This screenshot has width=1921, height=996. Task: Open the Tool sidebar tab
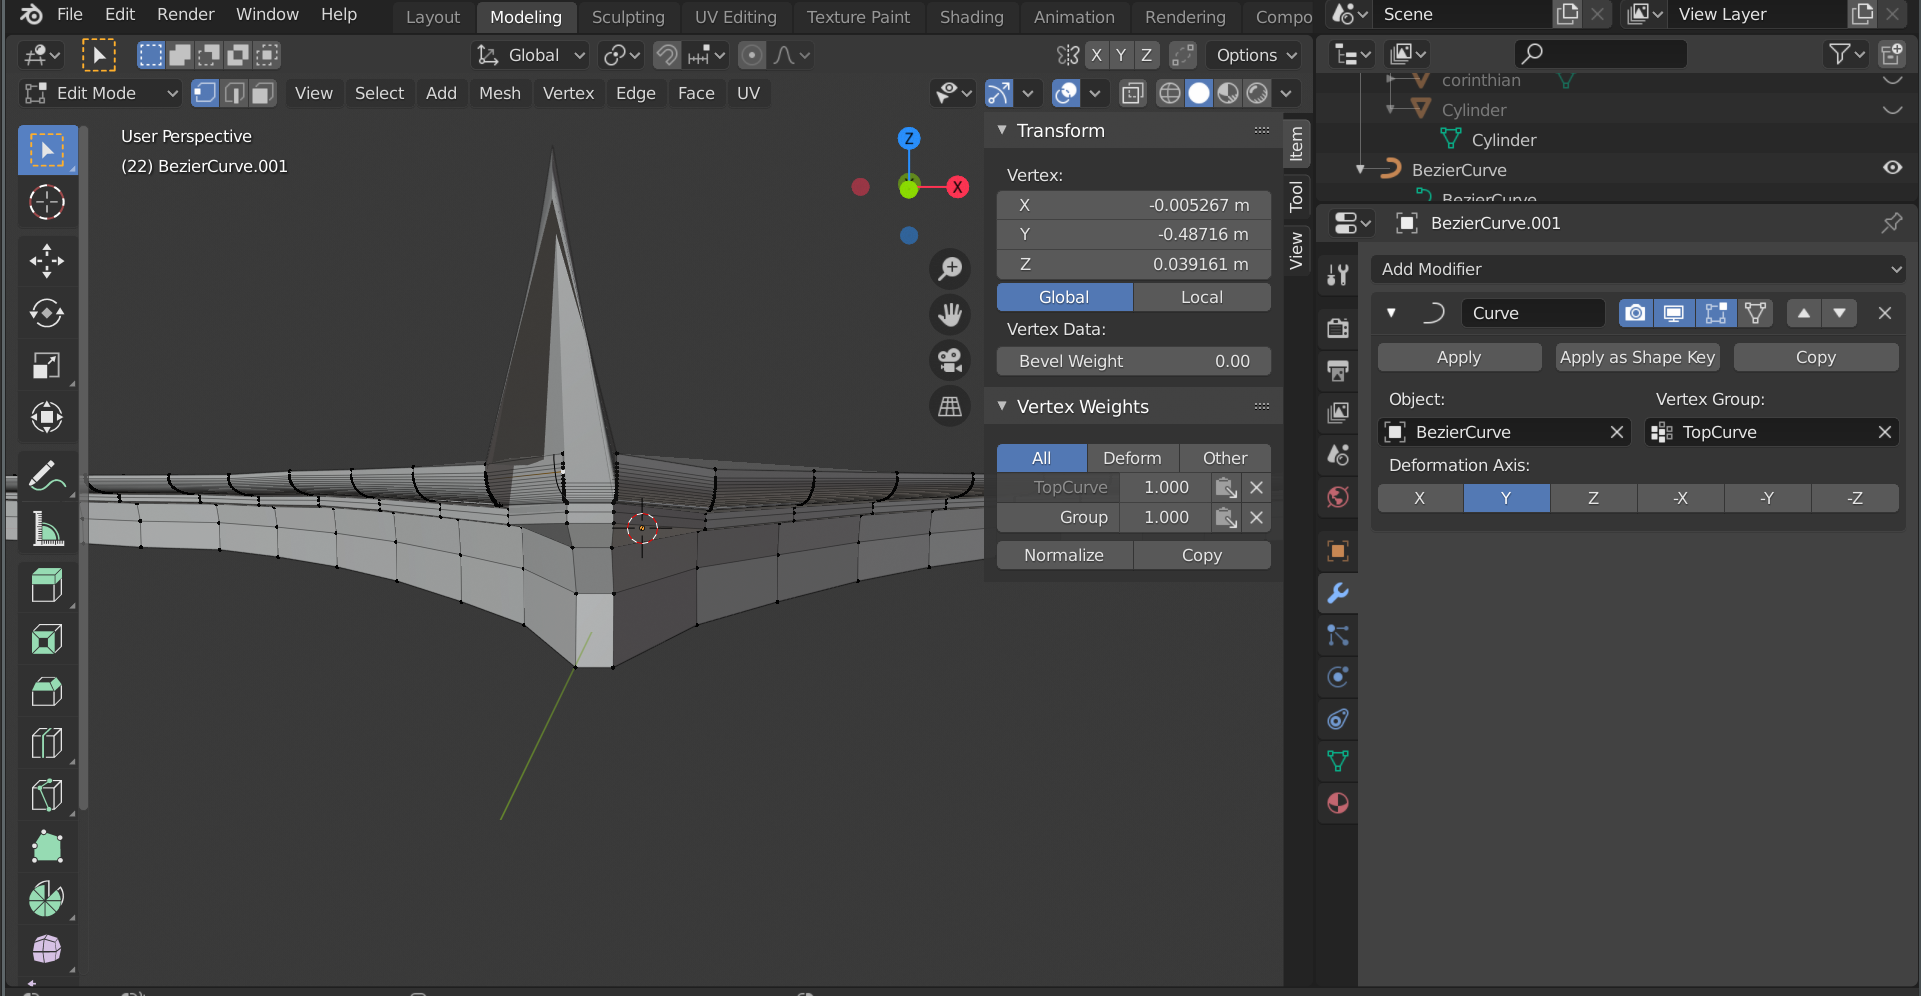point(1297,197)
